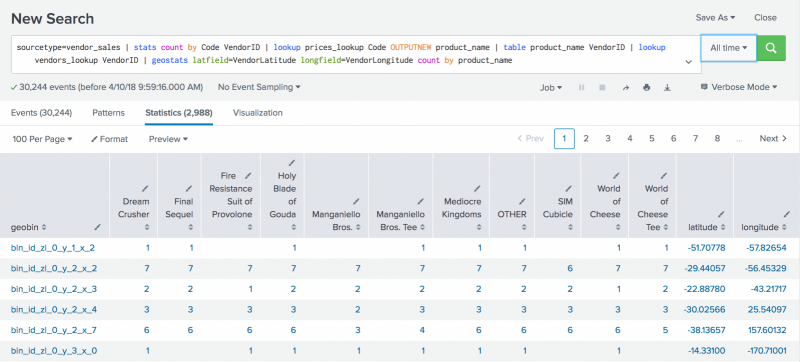Open geobin bin_id_zl_0_y_2_x_4
The image size is (800, 362).
(53, 309)
